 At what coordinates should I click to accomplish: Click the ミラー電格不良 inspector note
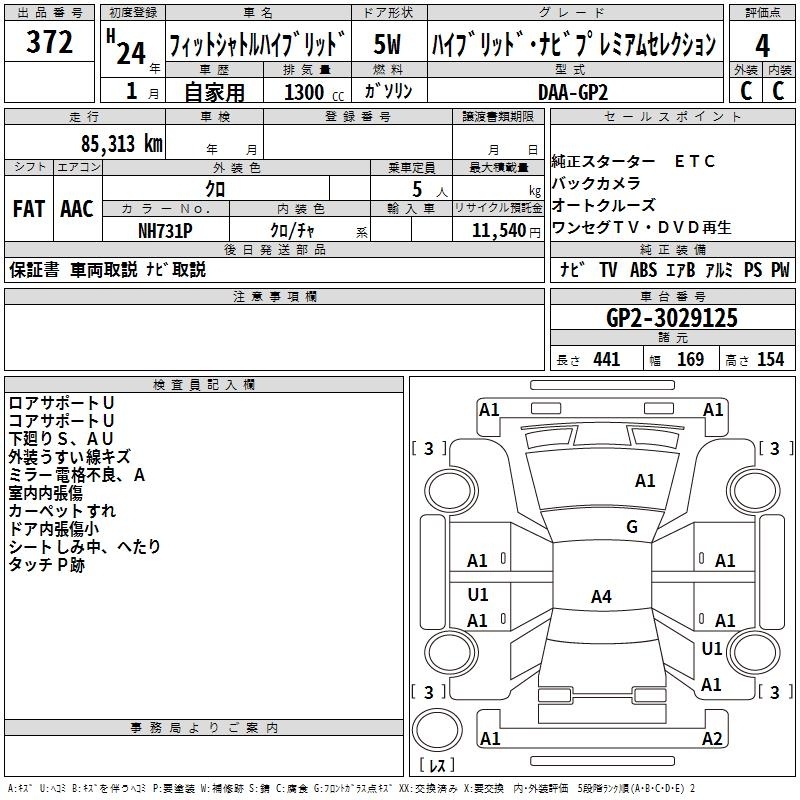76,475
